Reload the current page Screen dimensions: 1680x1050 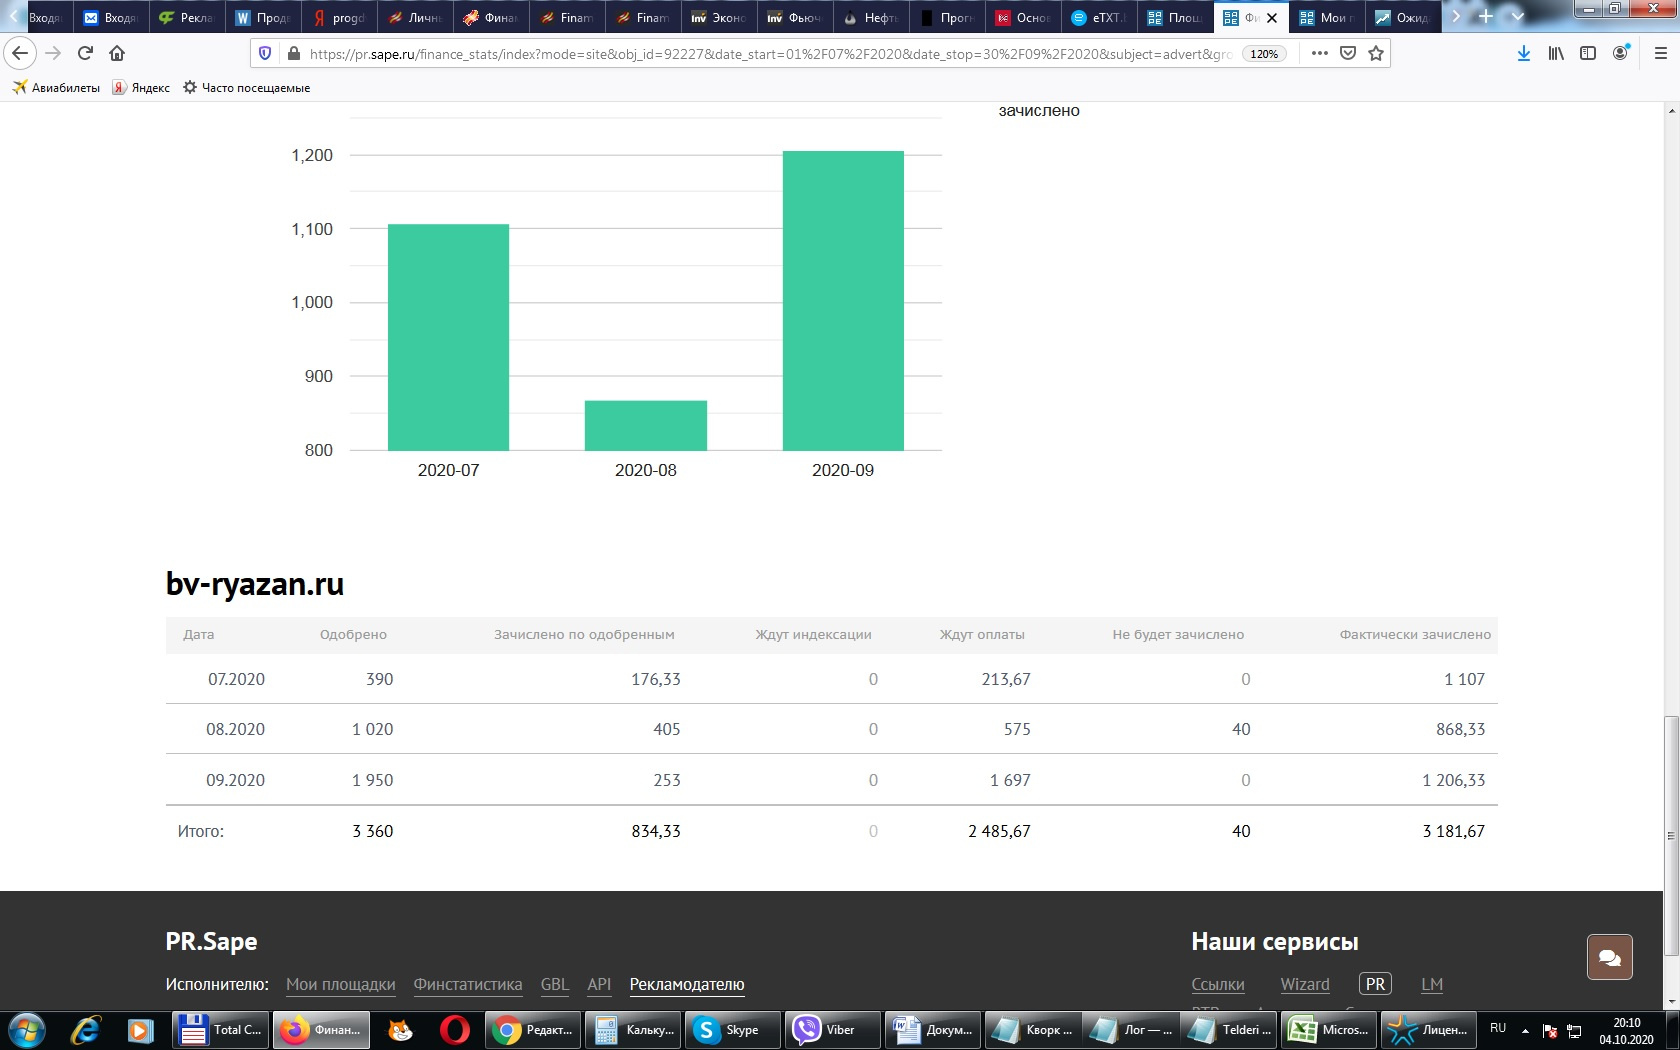tap(85, 53)
